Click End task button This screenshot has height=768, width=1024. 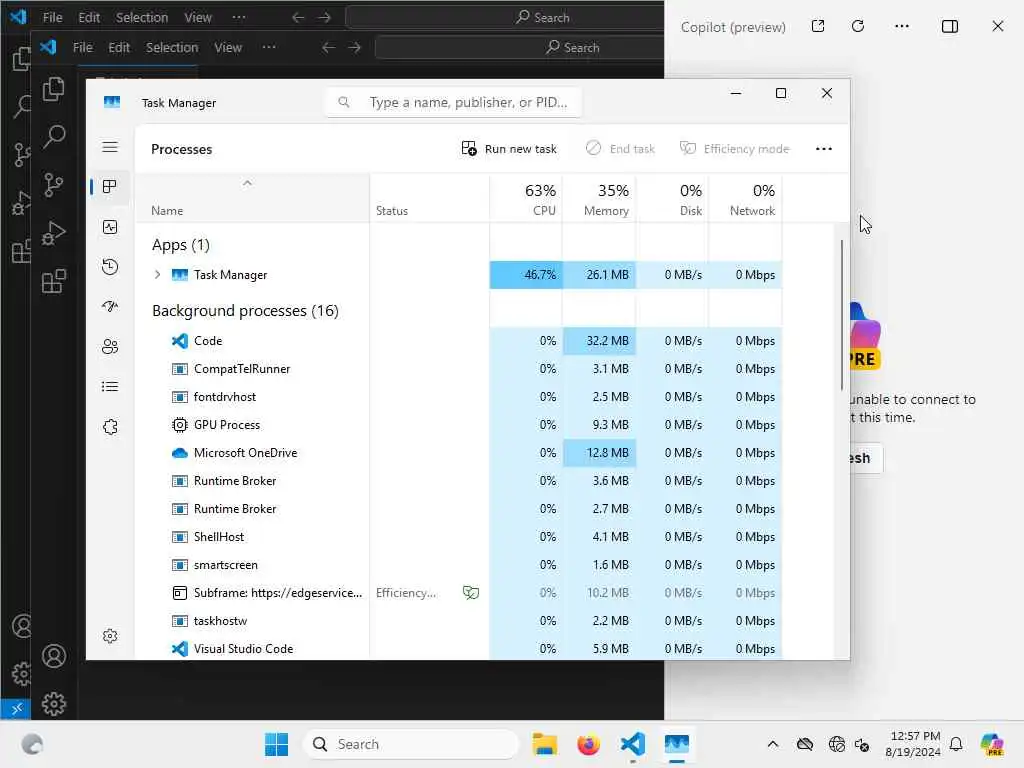620,149
